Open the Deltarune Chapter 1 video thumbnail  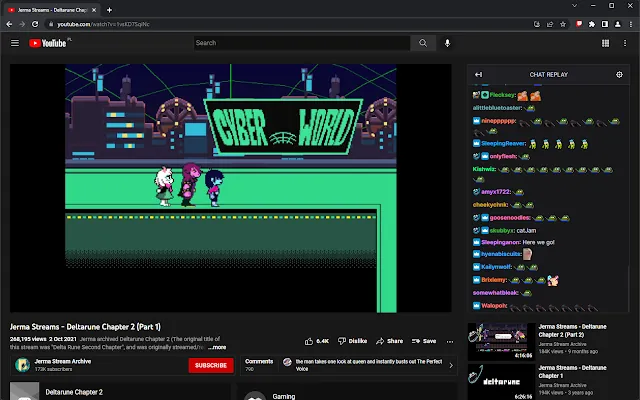pyautogui.click(x=501, y=382)
